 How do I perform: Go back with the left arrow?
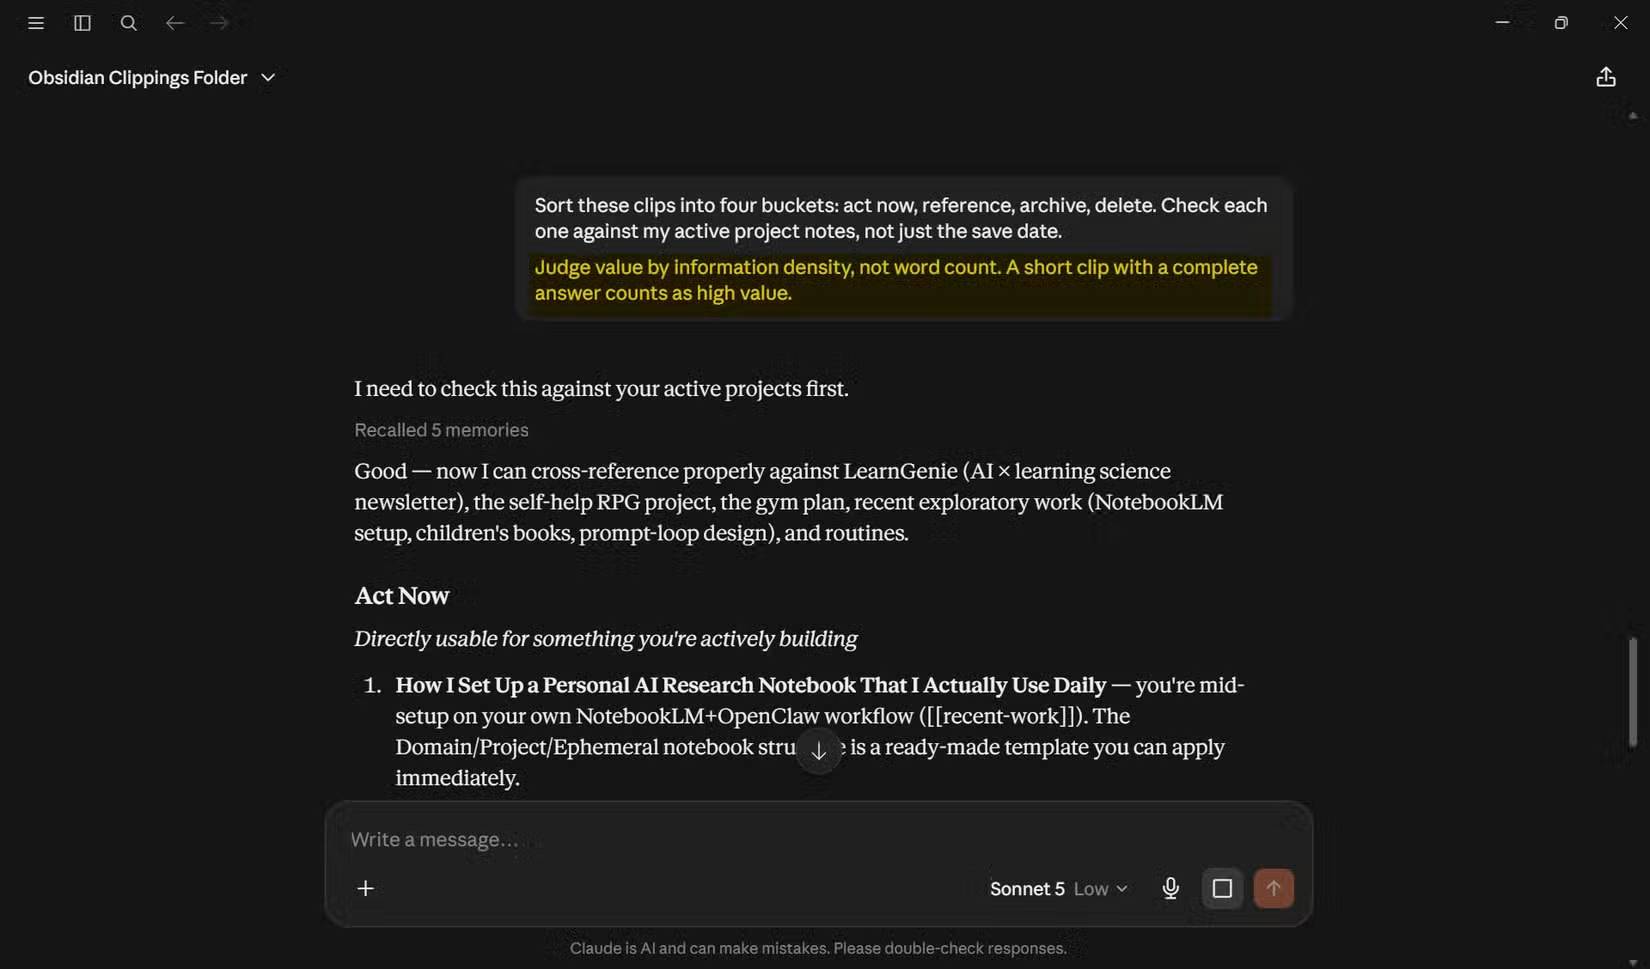175,23
